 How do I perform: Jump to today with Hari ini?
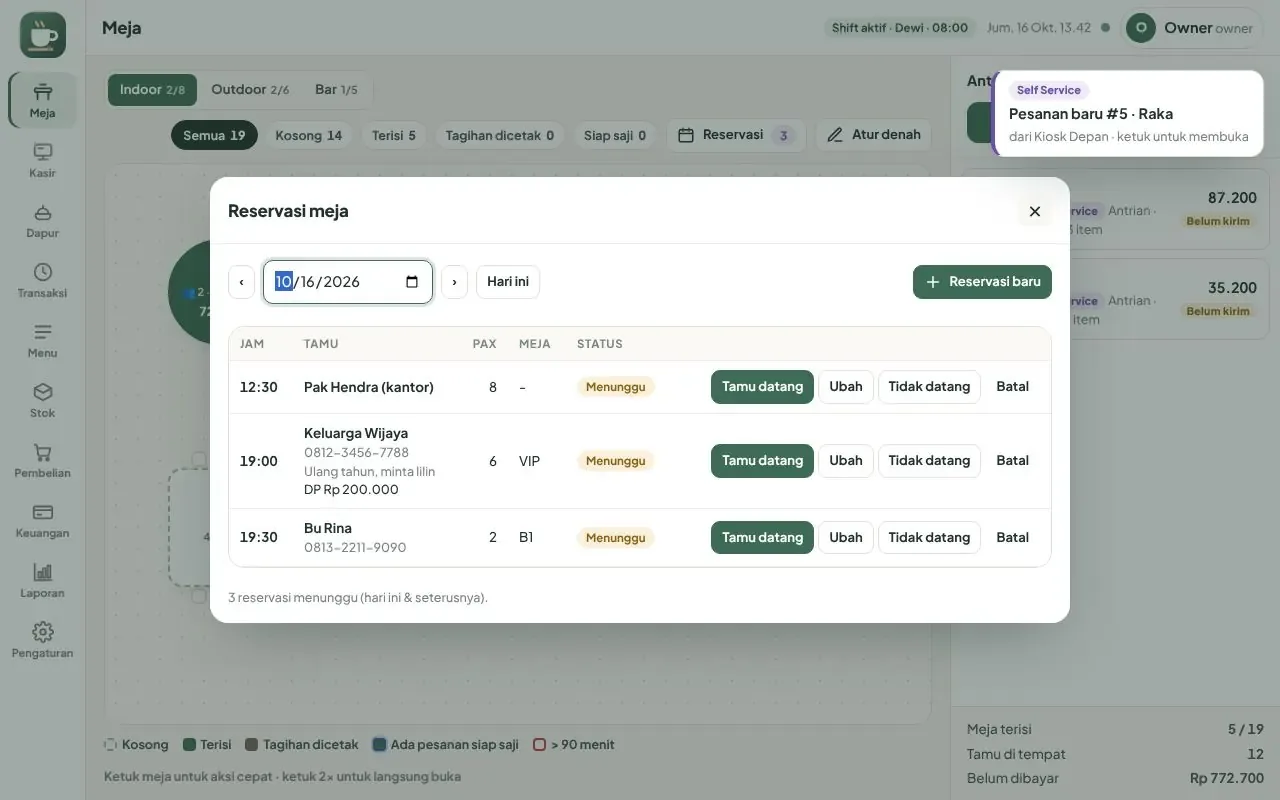[508, 282]
